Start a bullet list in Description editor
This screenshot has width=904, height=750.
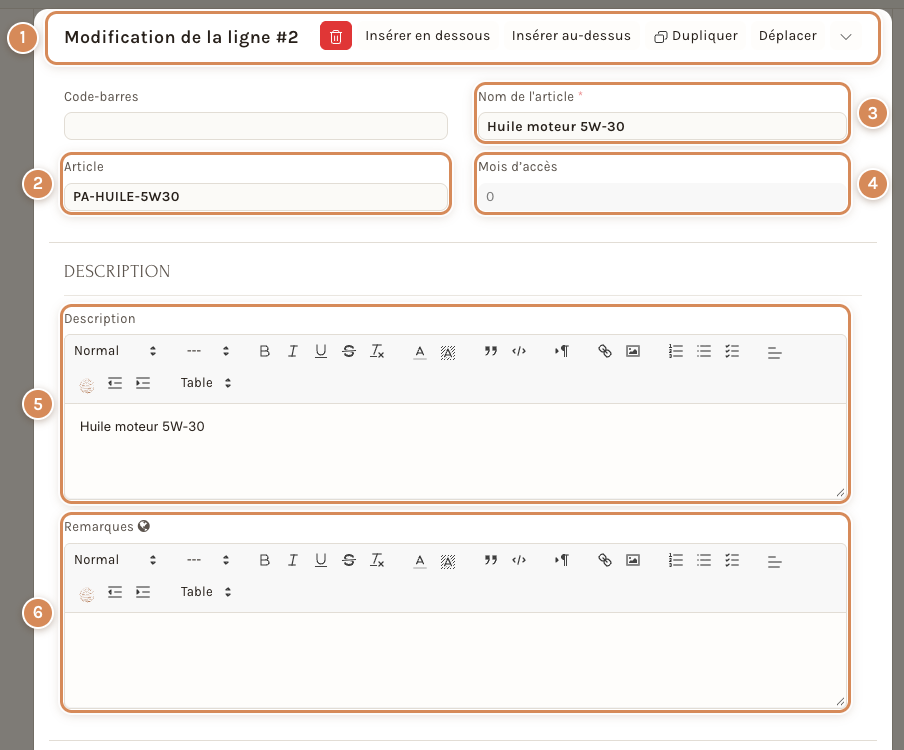(704, 351)
